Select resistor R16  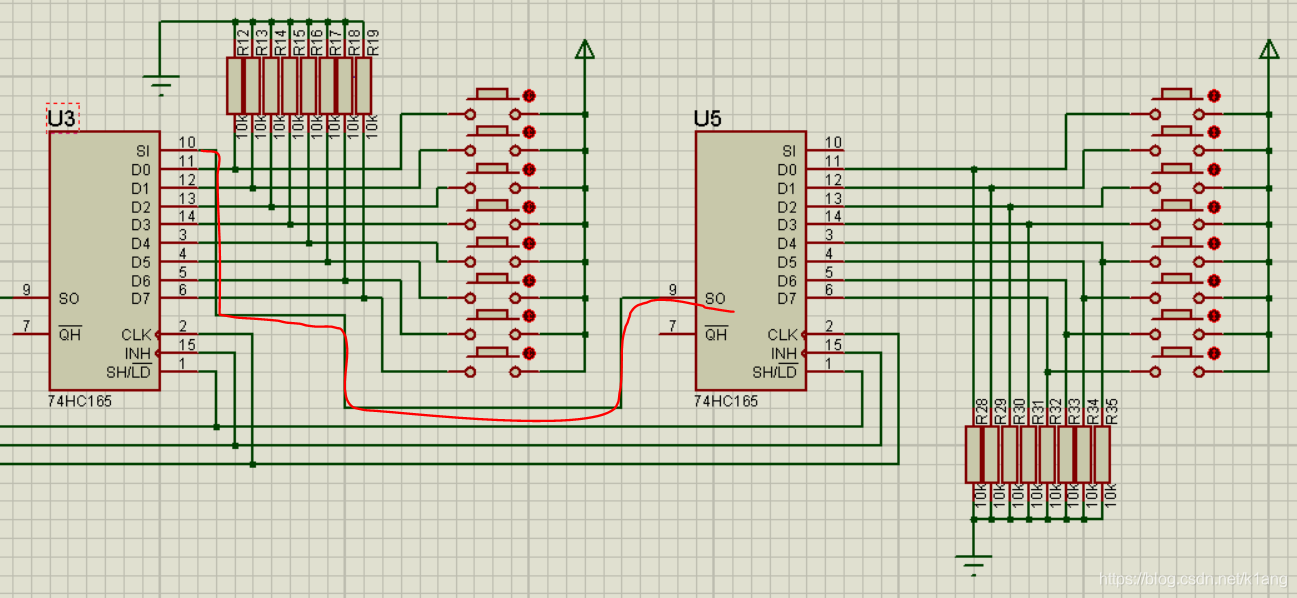(x=309, y=85)
